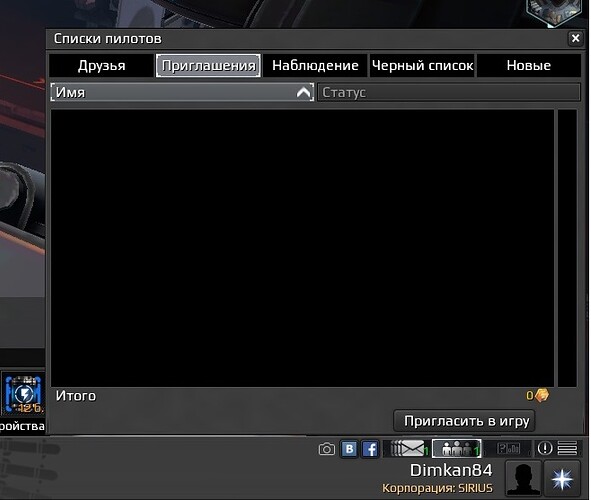Click the pilot name Dimkan84
591x500 pixels.
[x=451, y=470]
